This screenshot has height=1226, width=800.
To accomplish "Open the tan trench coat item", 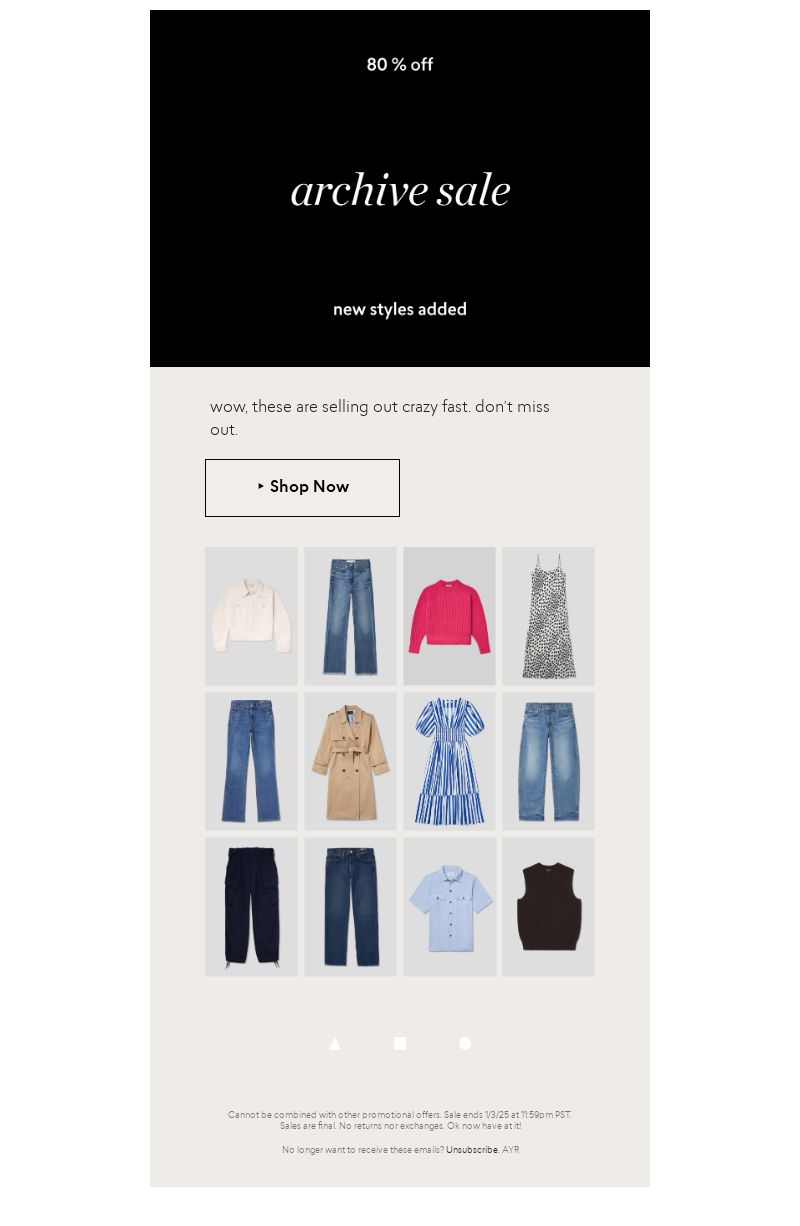I will 350,761.
